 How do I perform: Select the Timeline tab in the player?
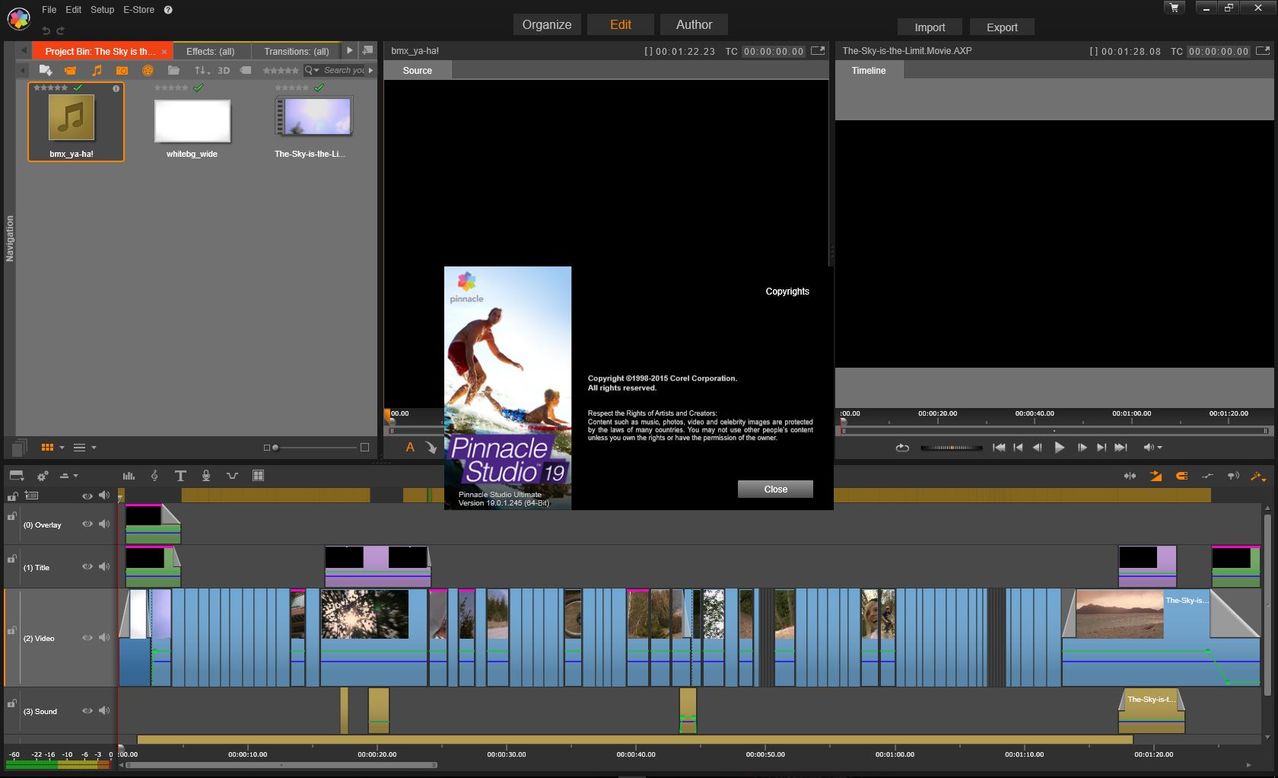click(x=868, y=70)
